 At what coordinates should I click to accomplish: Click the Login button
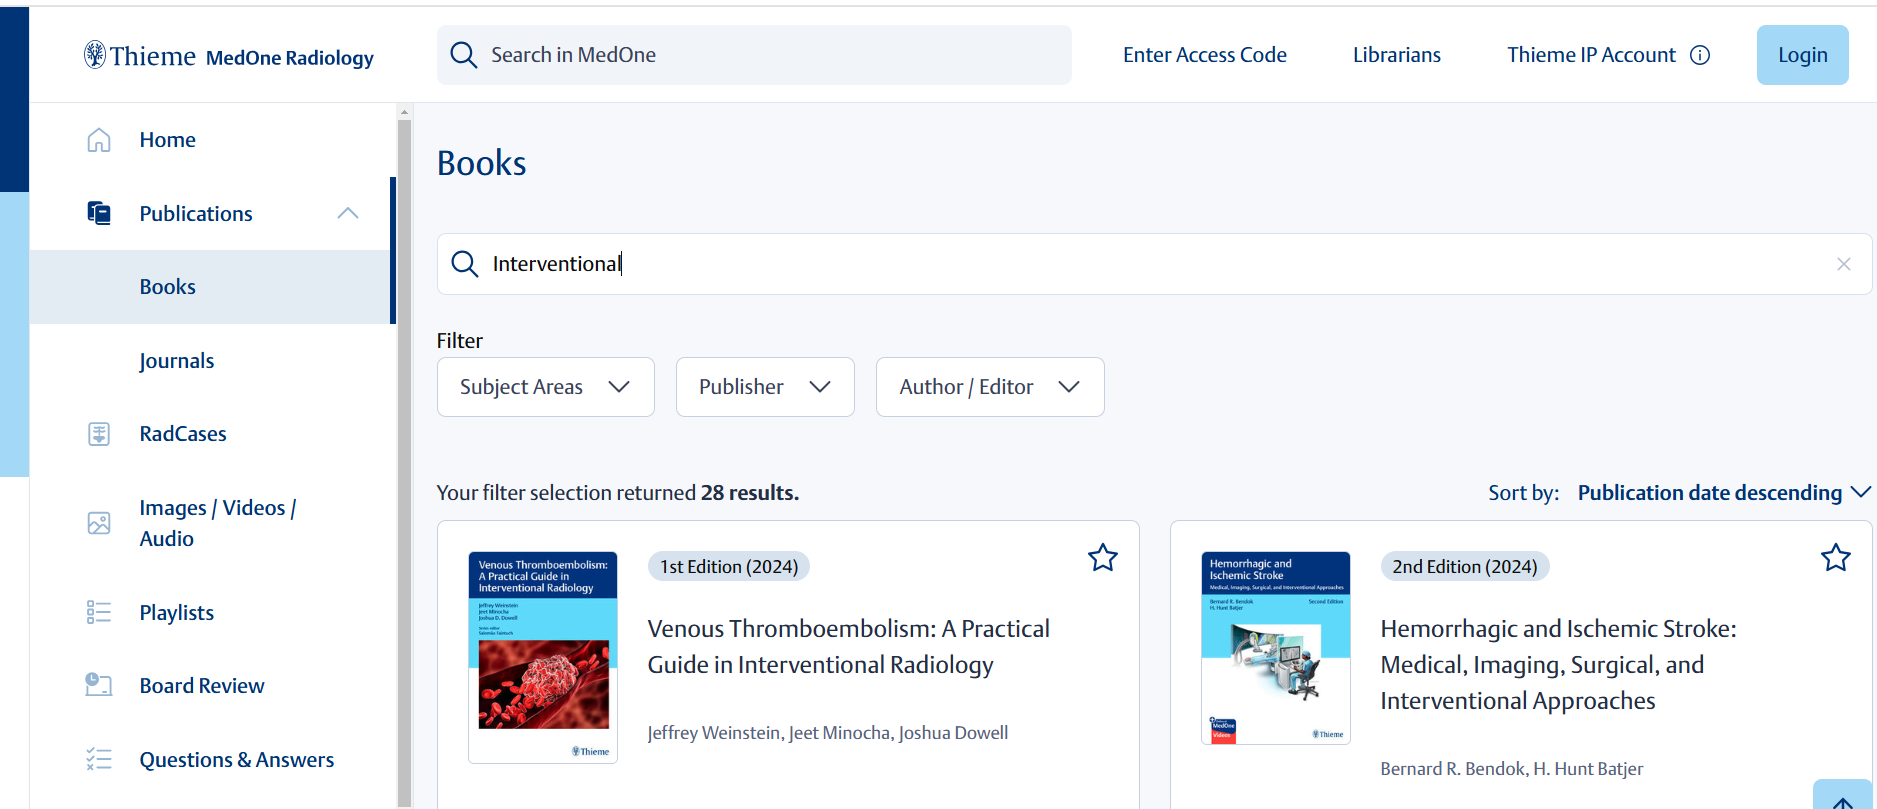1802,55
